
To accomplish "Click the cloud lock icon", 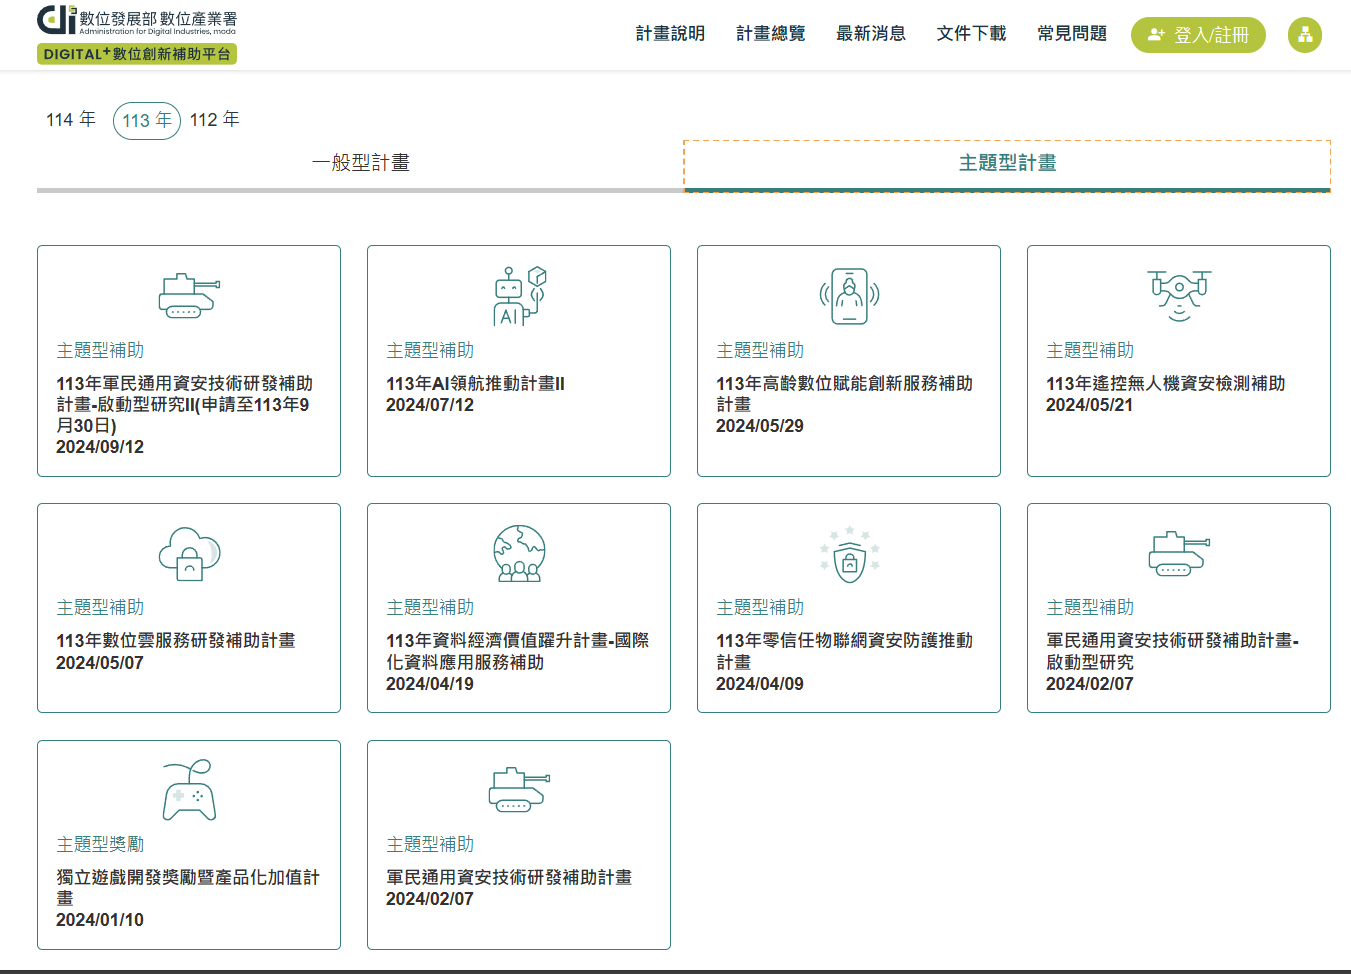I will (x=188, y=553).
